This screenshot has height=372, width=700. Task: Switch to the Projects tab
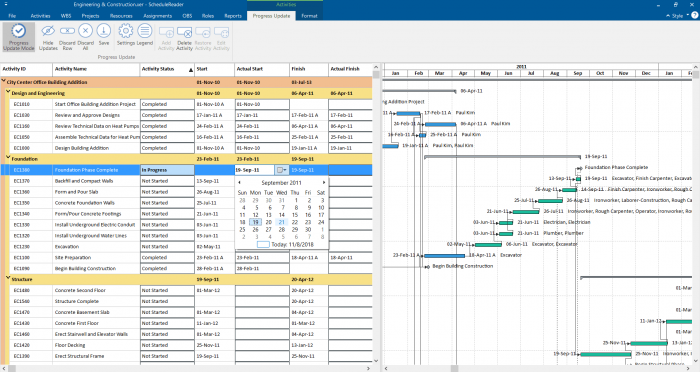click(x=90, y=16)
